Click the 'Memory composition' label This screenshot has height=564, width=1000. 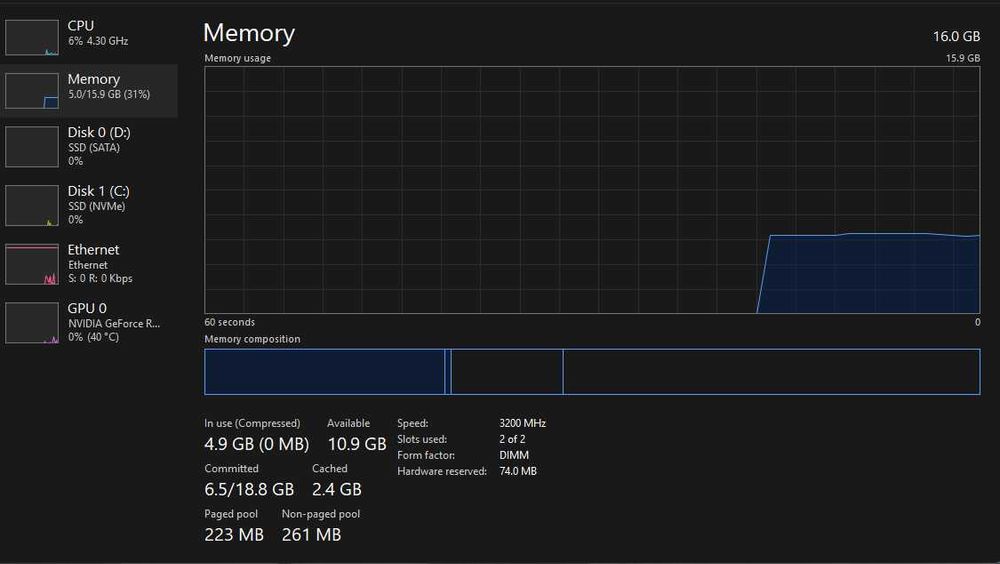252,339
